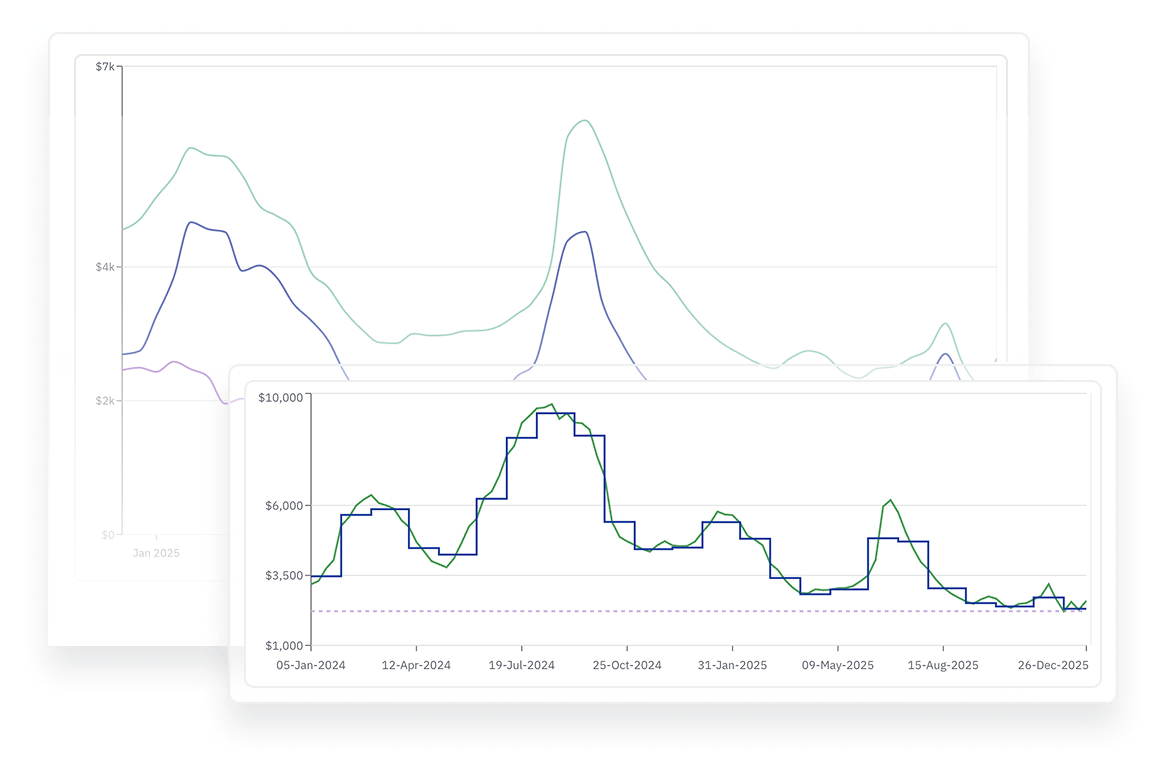
Task: Select the 12-Apr-2024 date label
Action: (415, 664)
